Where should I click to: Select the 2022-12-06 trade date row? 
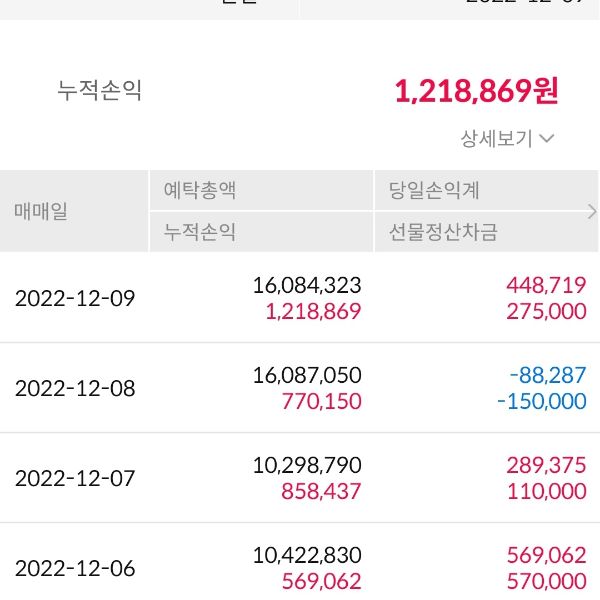[x=75, y=568]
